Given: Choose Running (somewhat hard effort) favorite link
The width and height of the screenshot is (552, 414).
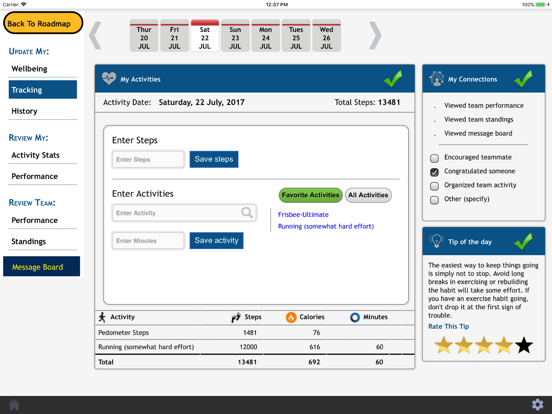Looking at the screenshot, I should [x=326, y=226].
